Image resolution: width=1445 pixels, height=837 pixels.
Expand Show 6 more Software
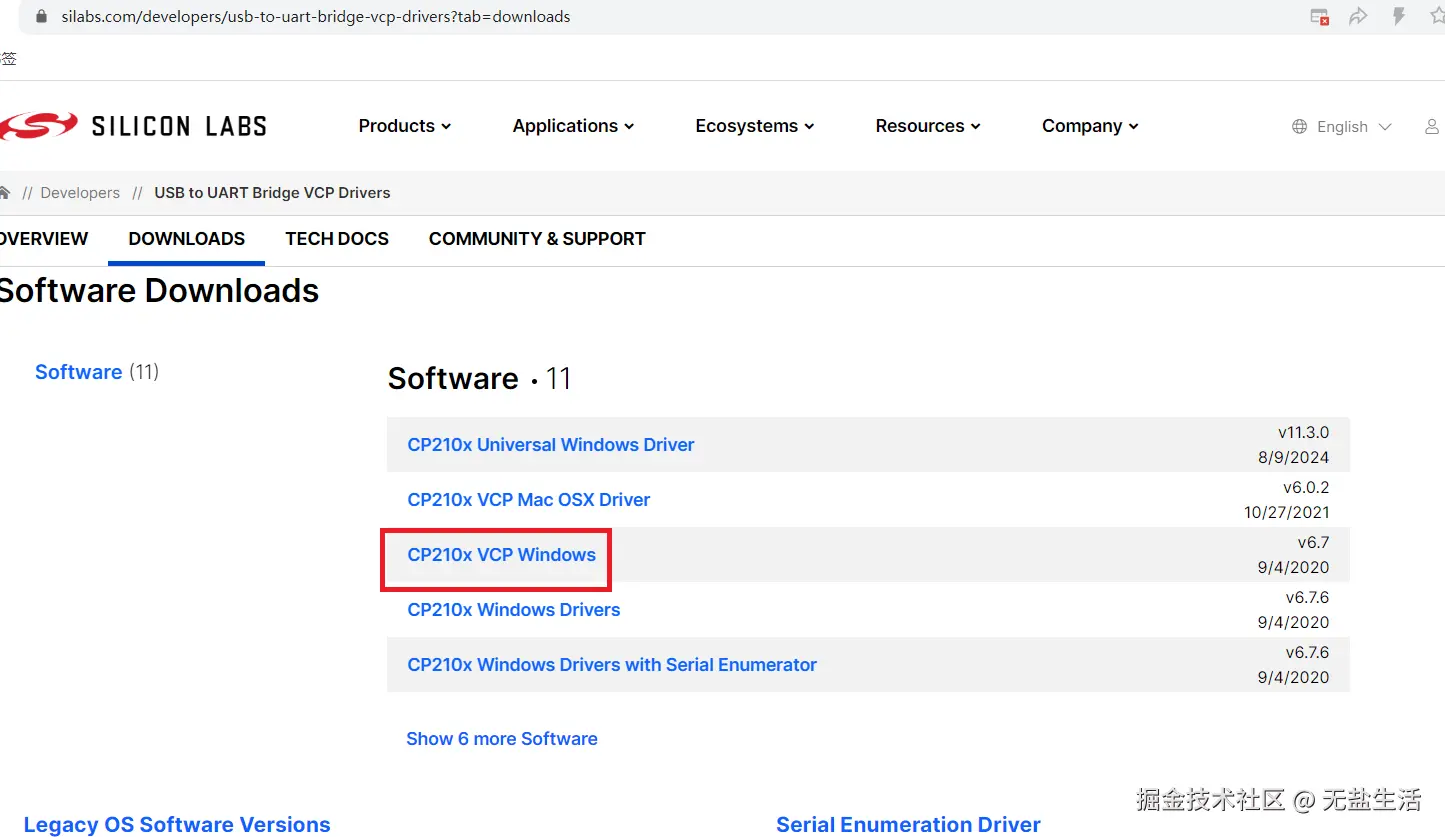pos(502,739)
